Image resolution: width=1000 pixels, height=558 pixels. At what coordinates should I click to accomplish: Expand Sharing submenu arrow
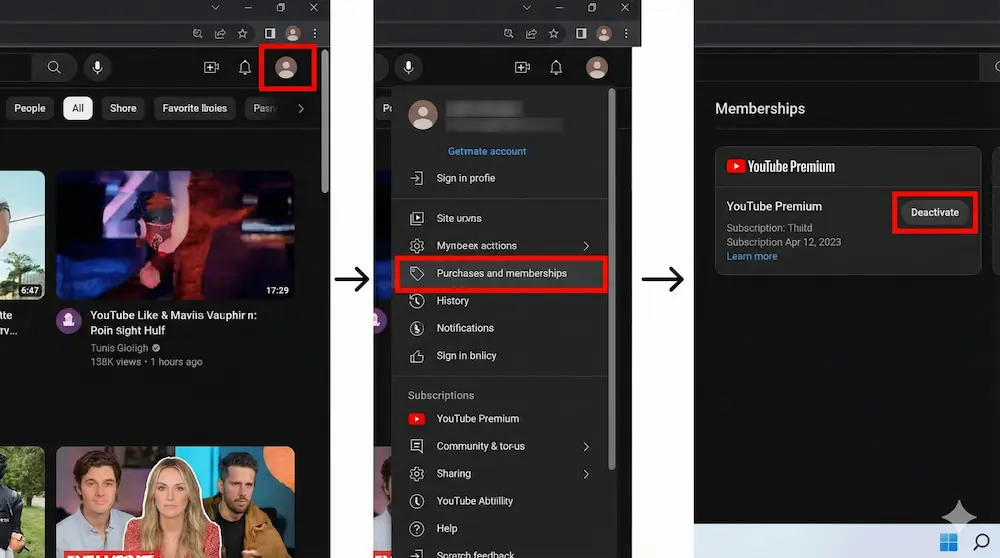coord(586,474)
